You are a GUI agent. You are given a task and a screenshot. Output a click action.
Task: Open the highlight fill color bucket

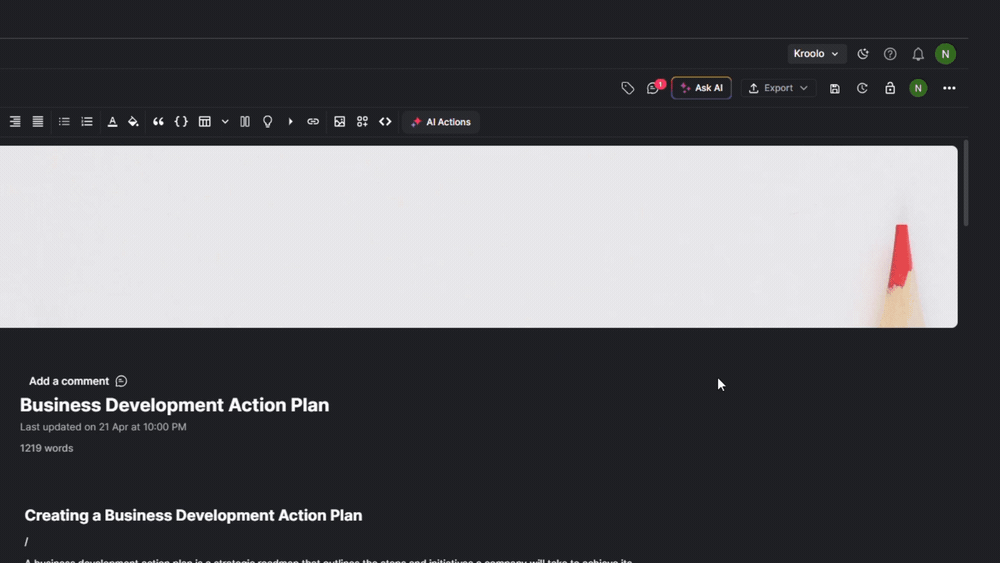pos(133,122)
